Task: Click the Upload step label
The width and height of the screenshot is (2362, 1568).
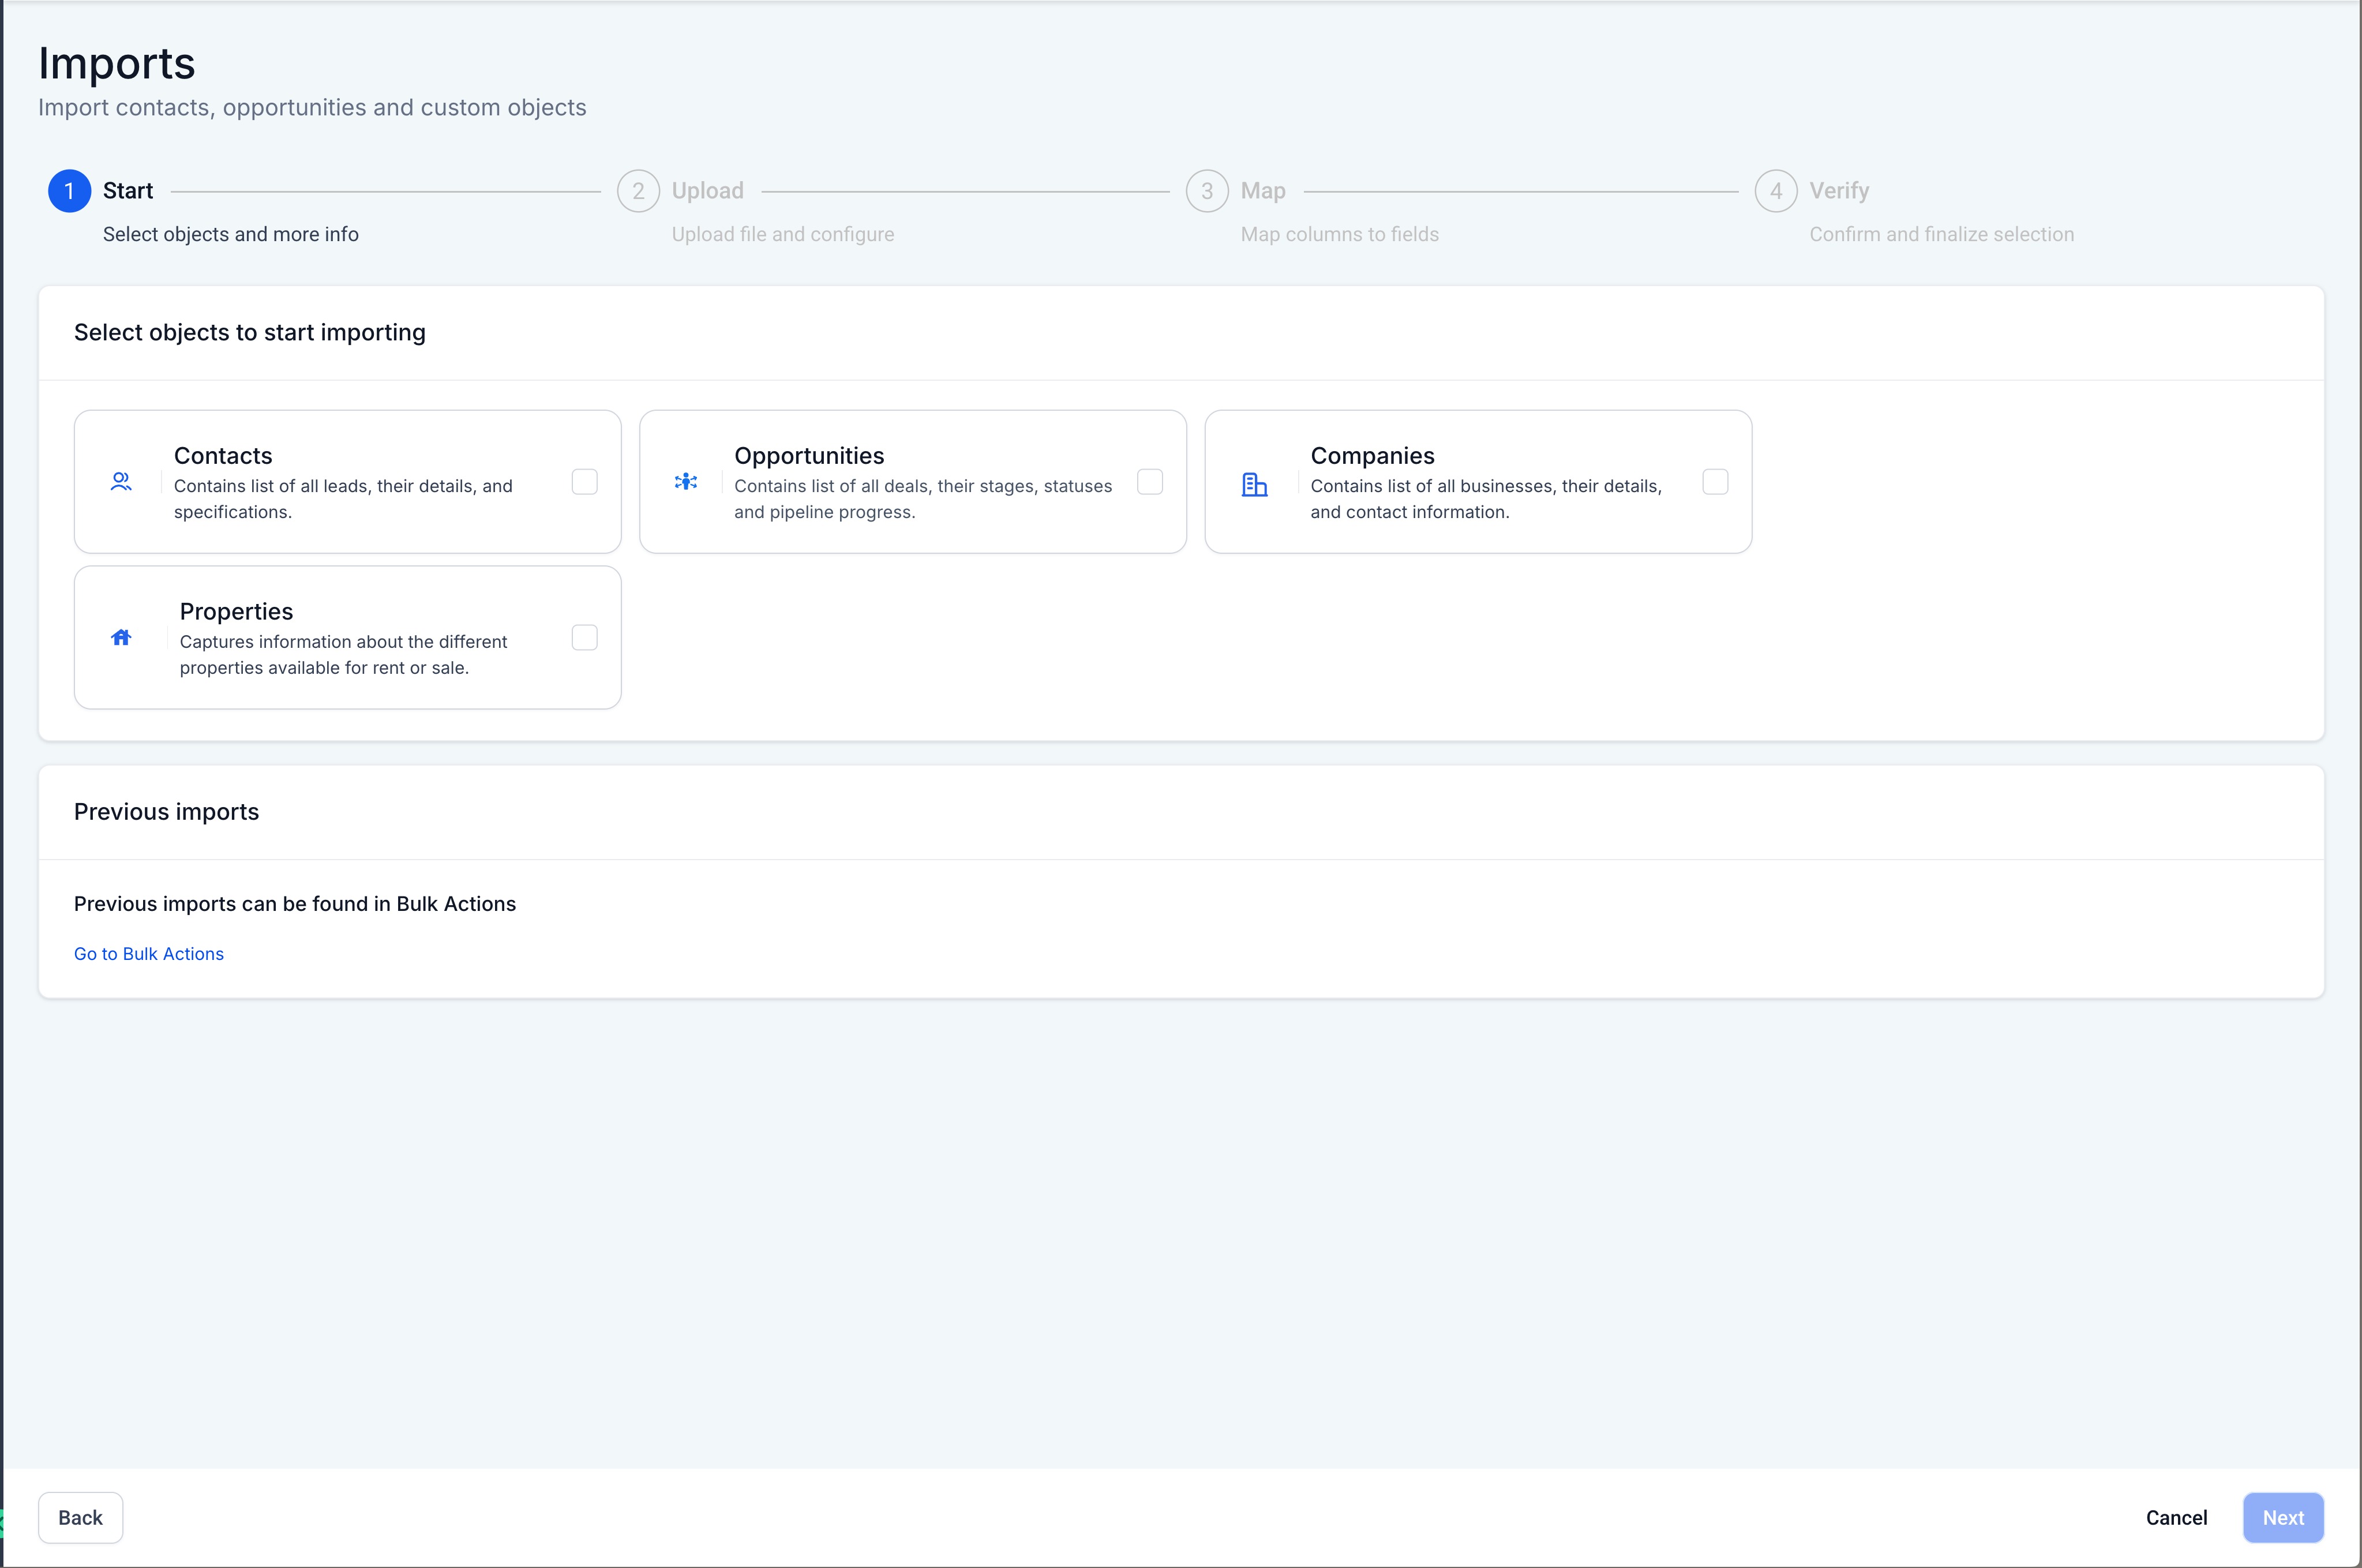Action: (x=707, y=191)
